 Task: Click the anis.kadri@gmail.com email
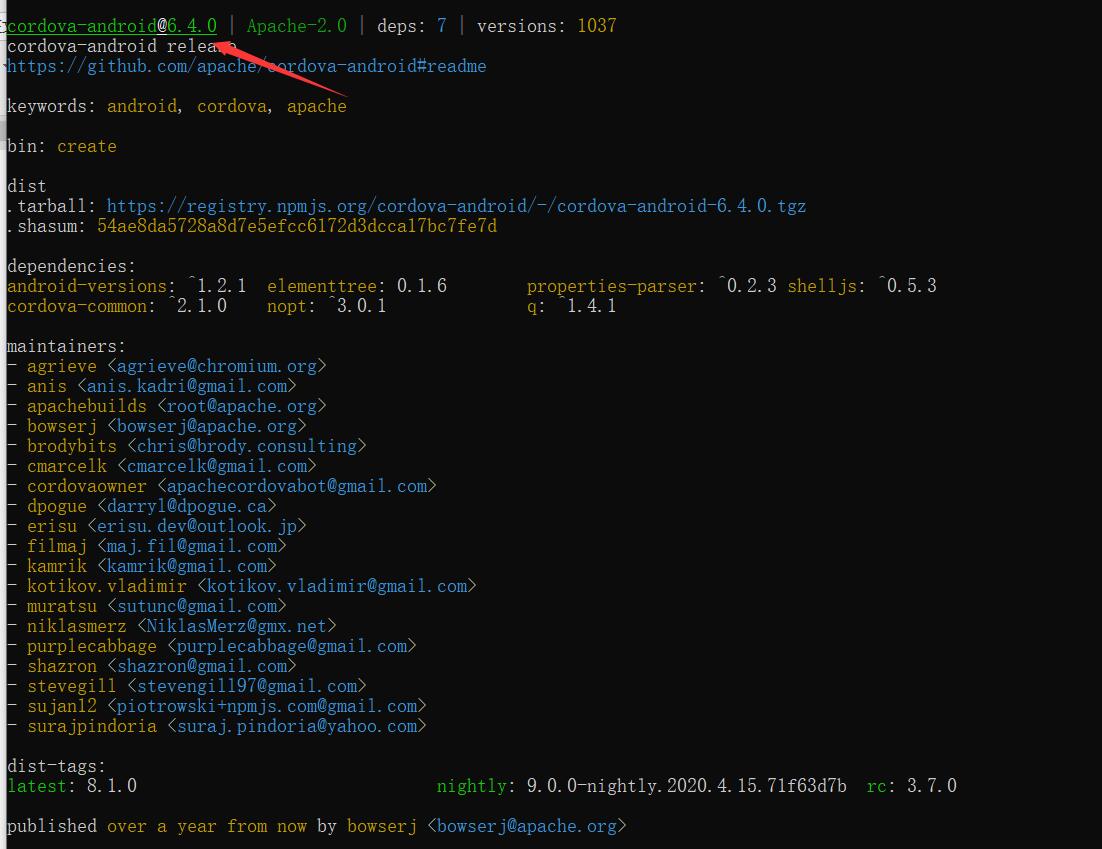pos(187,387)
